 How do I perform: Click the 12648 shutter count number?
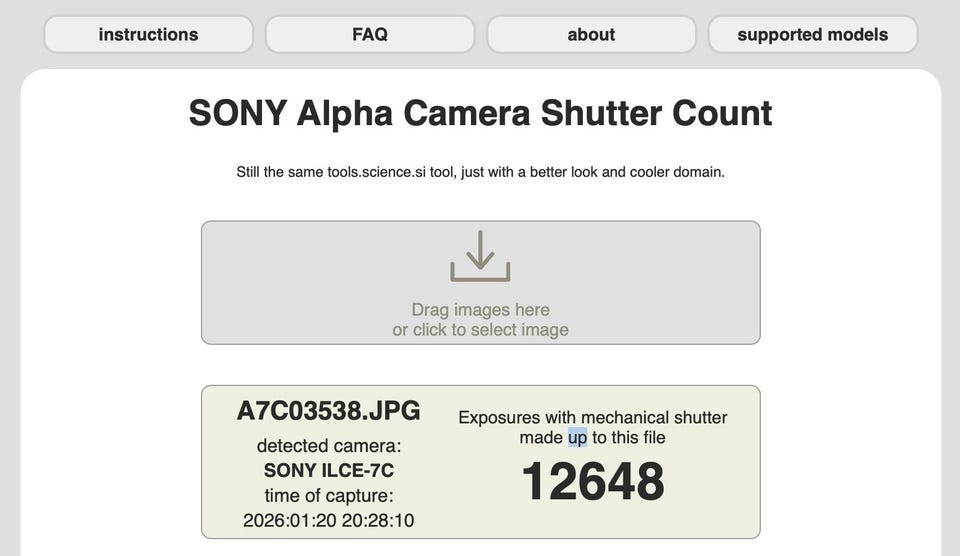tap(593, 482)
